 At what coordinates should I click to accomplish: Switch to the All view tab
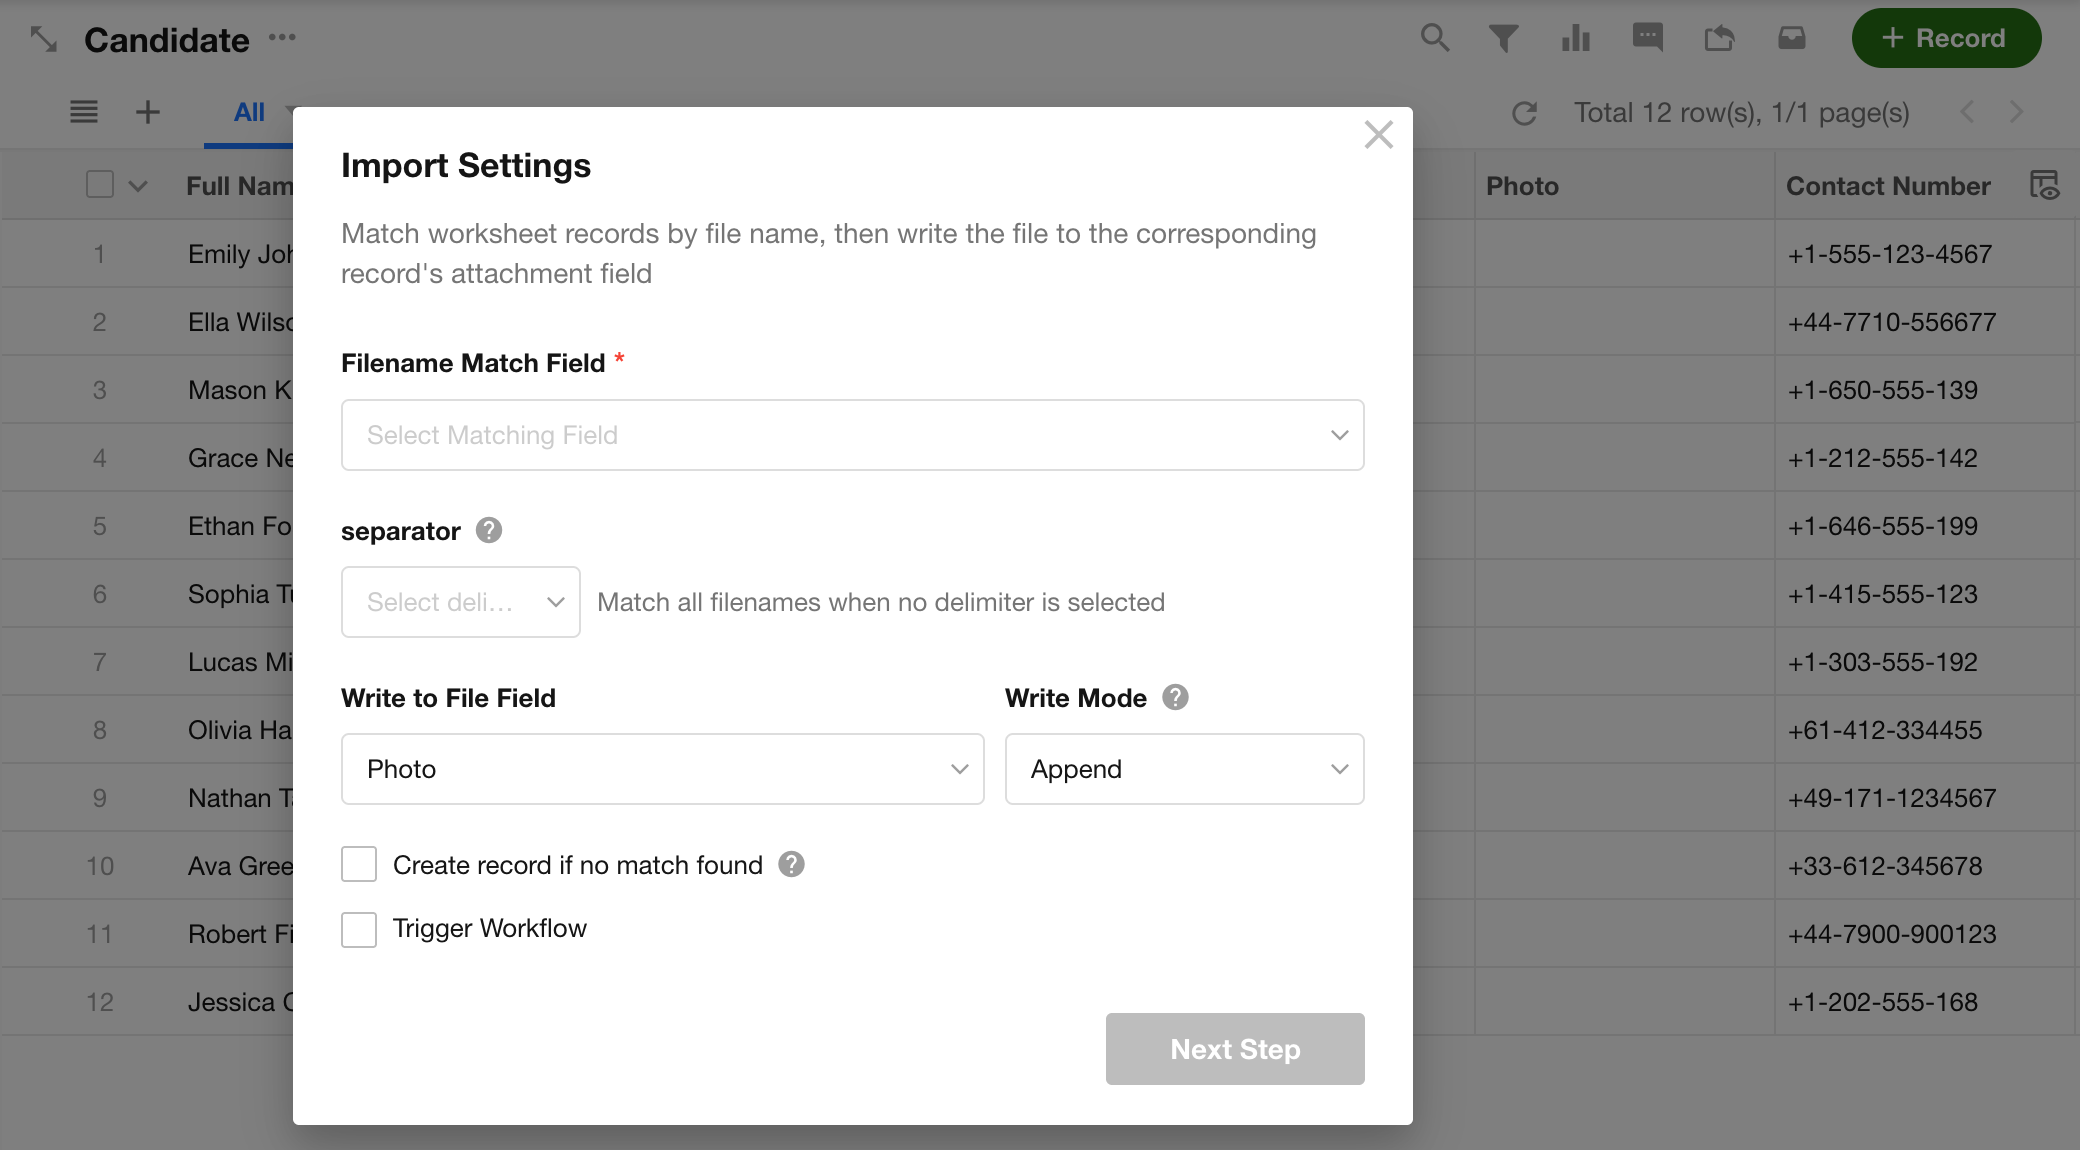pyautogui.click(x=249, y=113)
